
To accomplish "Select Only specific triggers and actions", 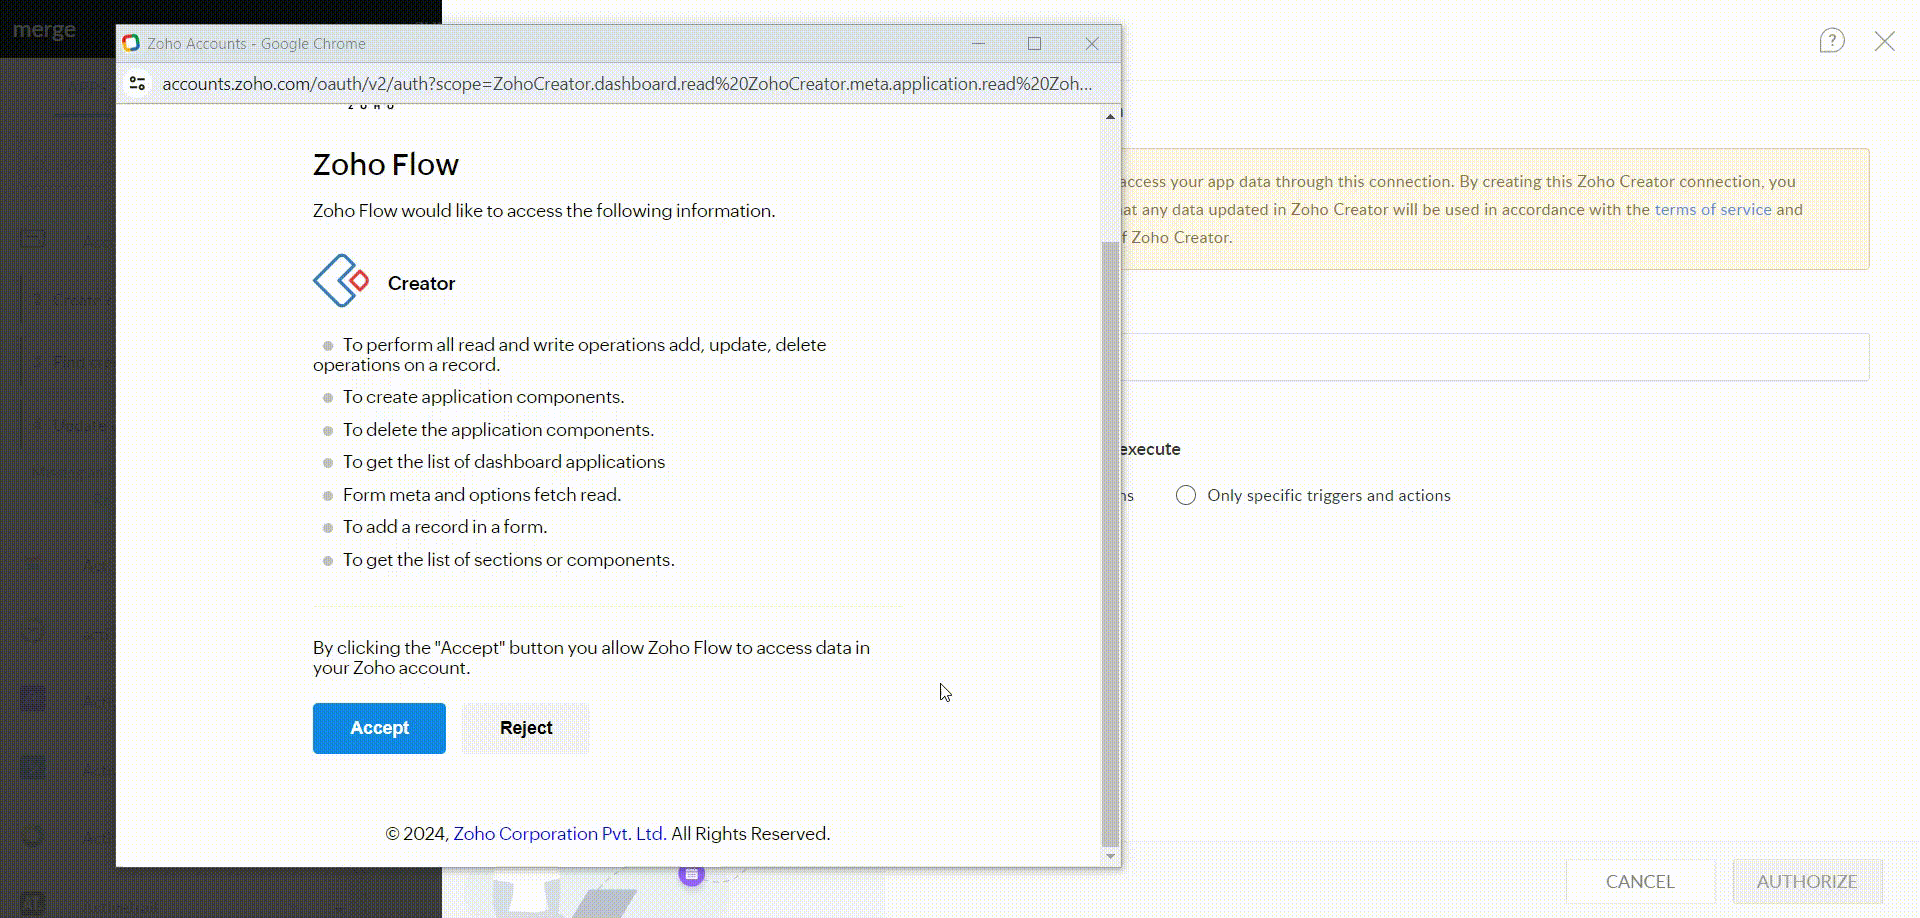I will point(1186,496).
